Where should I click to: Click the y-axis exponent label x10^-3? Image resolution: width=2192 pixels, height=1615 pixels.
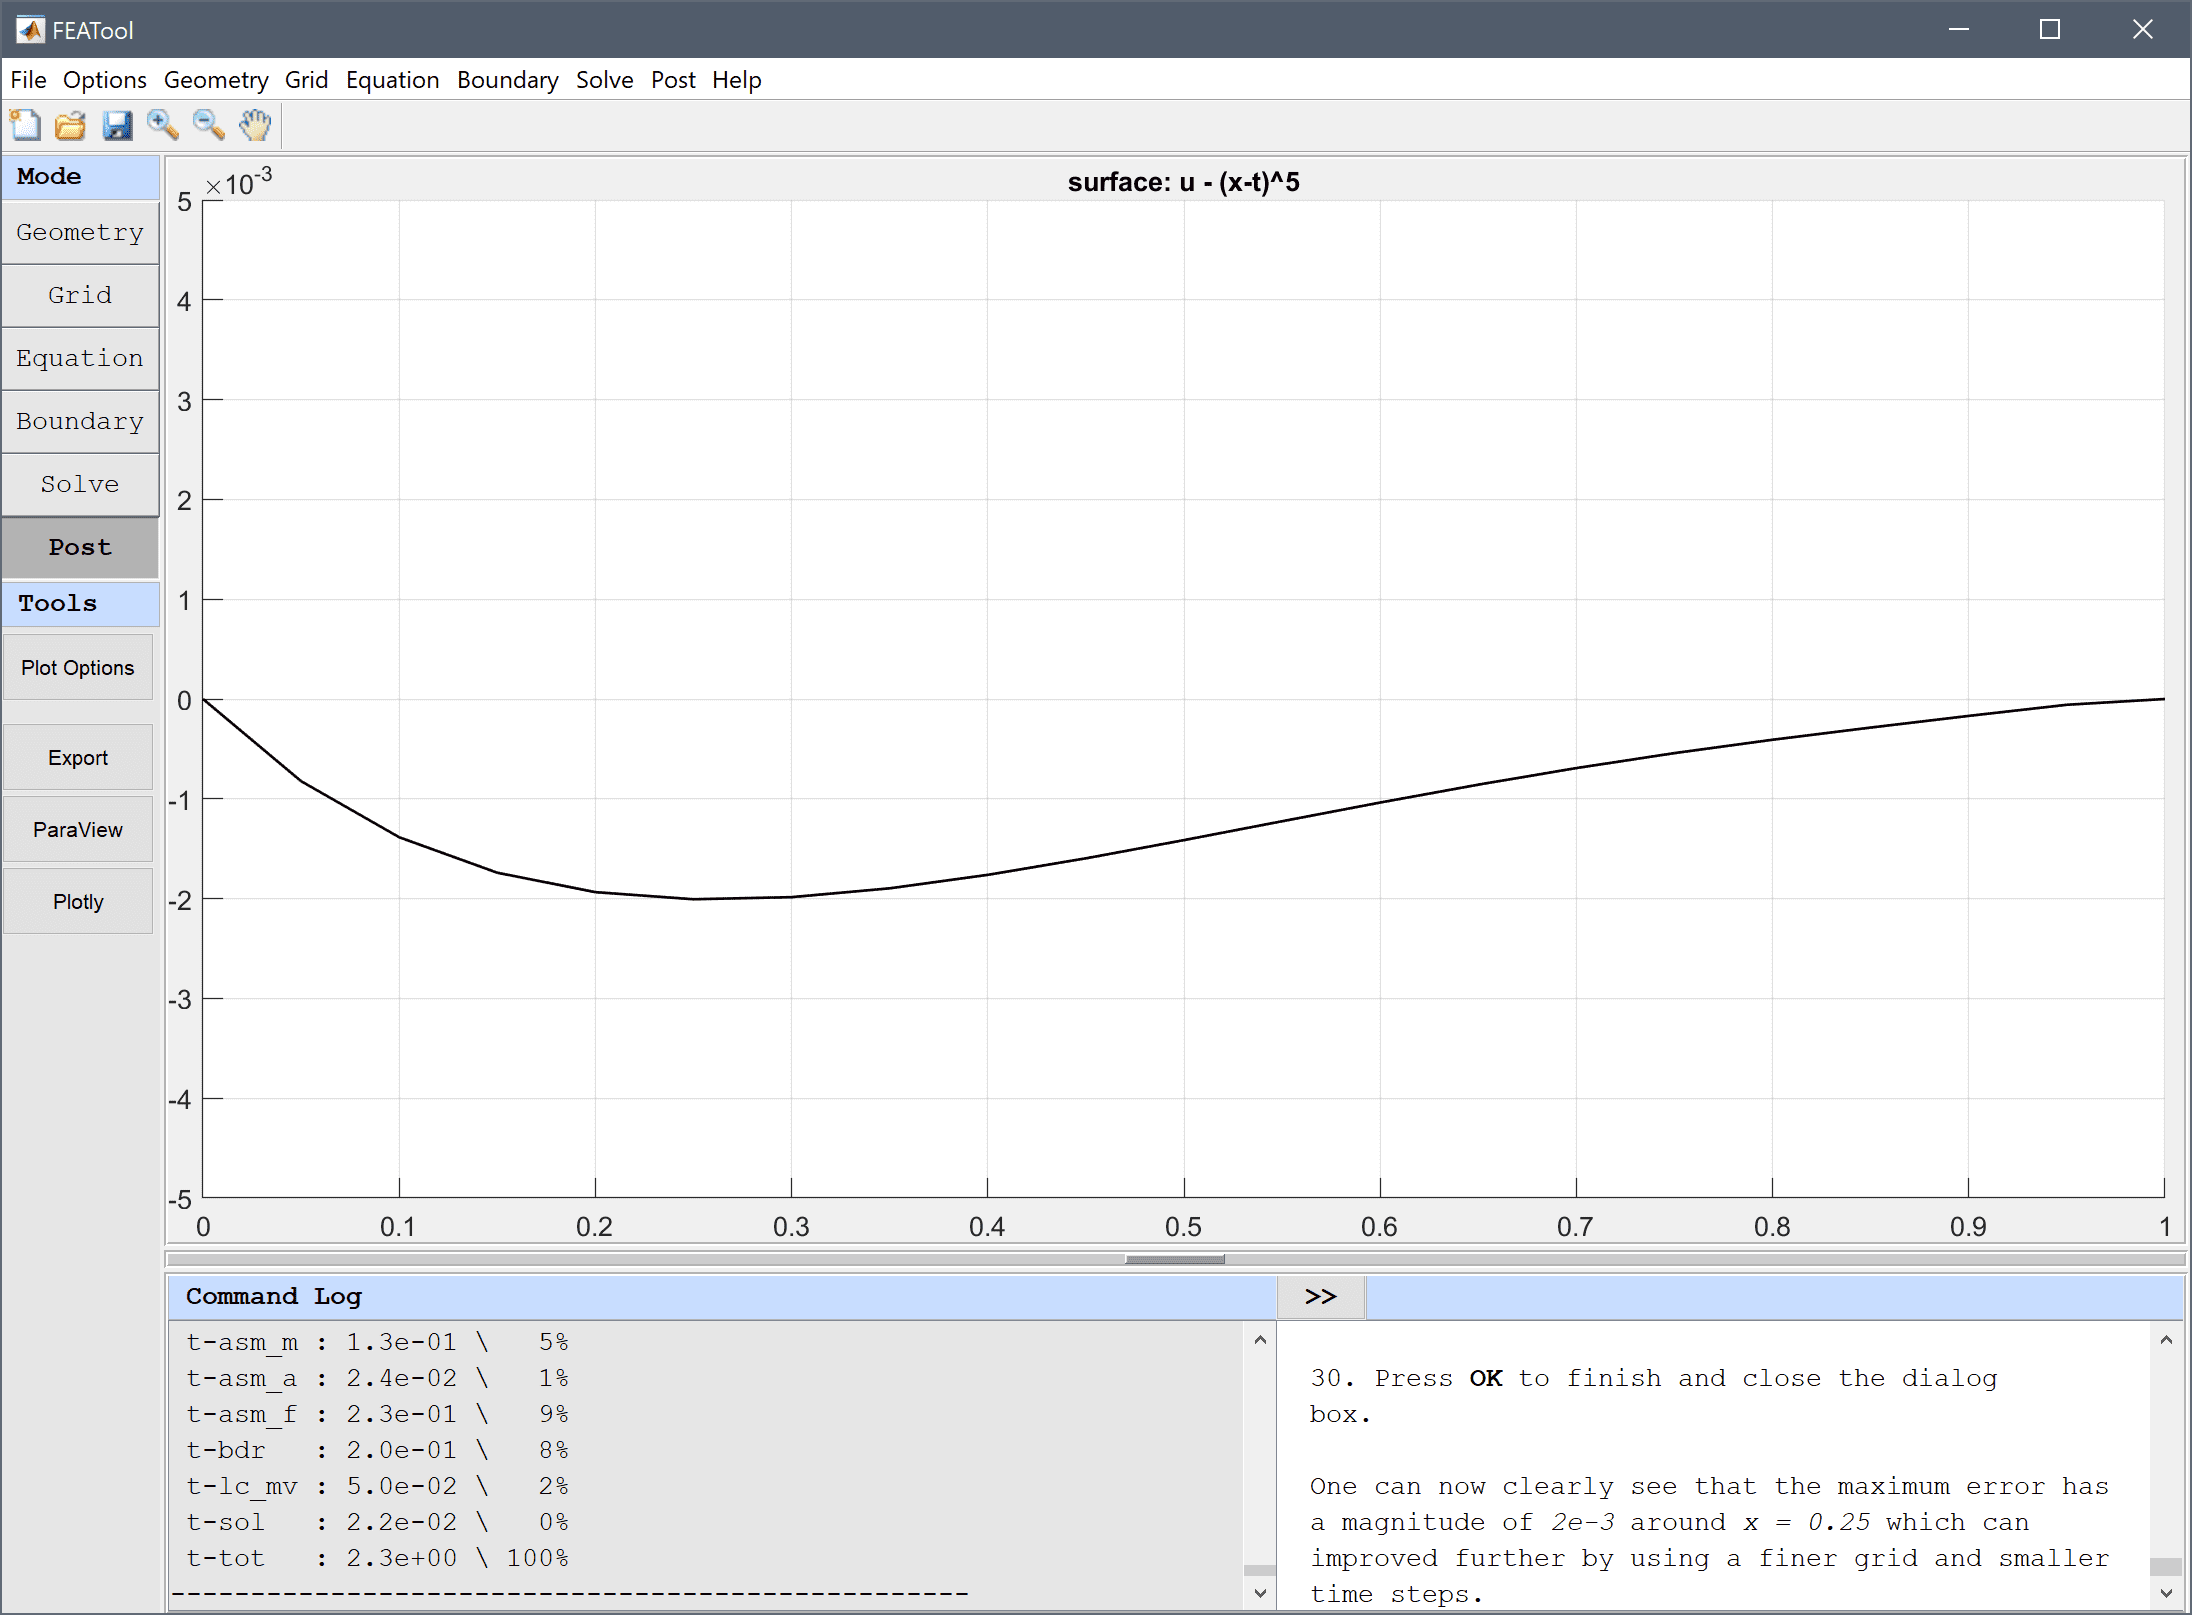[x=239, y=183]
